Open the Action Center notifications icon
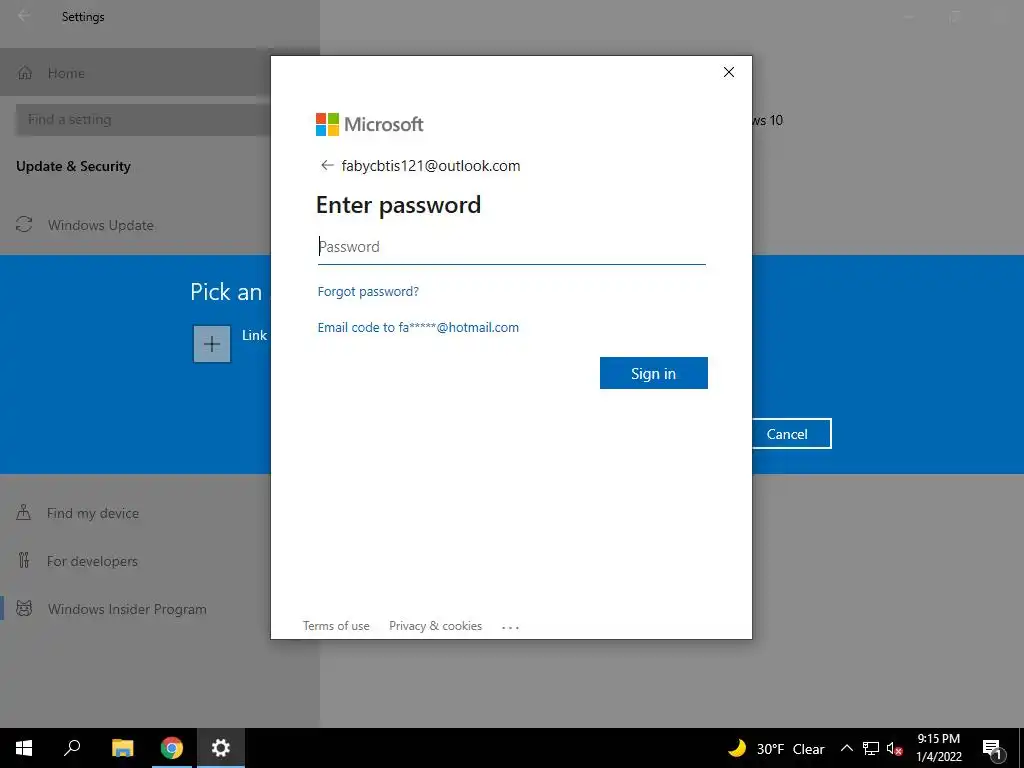 pyautogui.click(x=993, y=748)
